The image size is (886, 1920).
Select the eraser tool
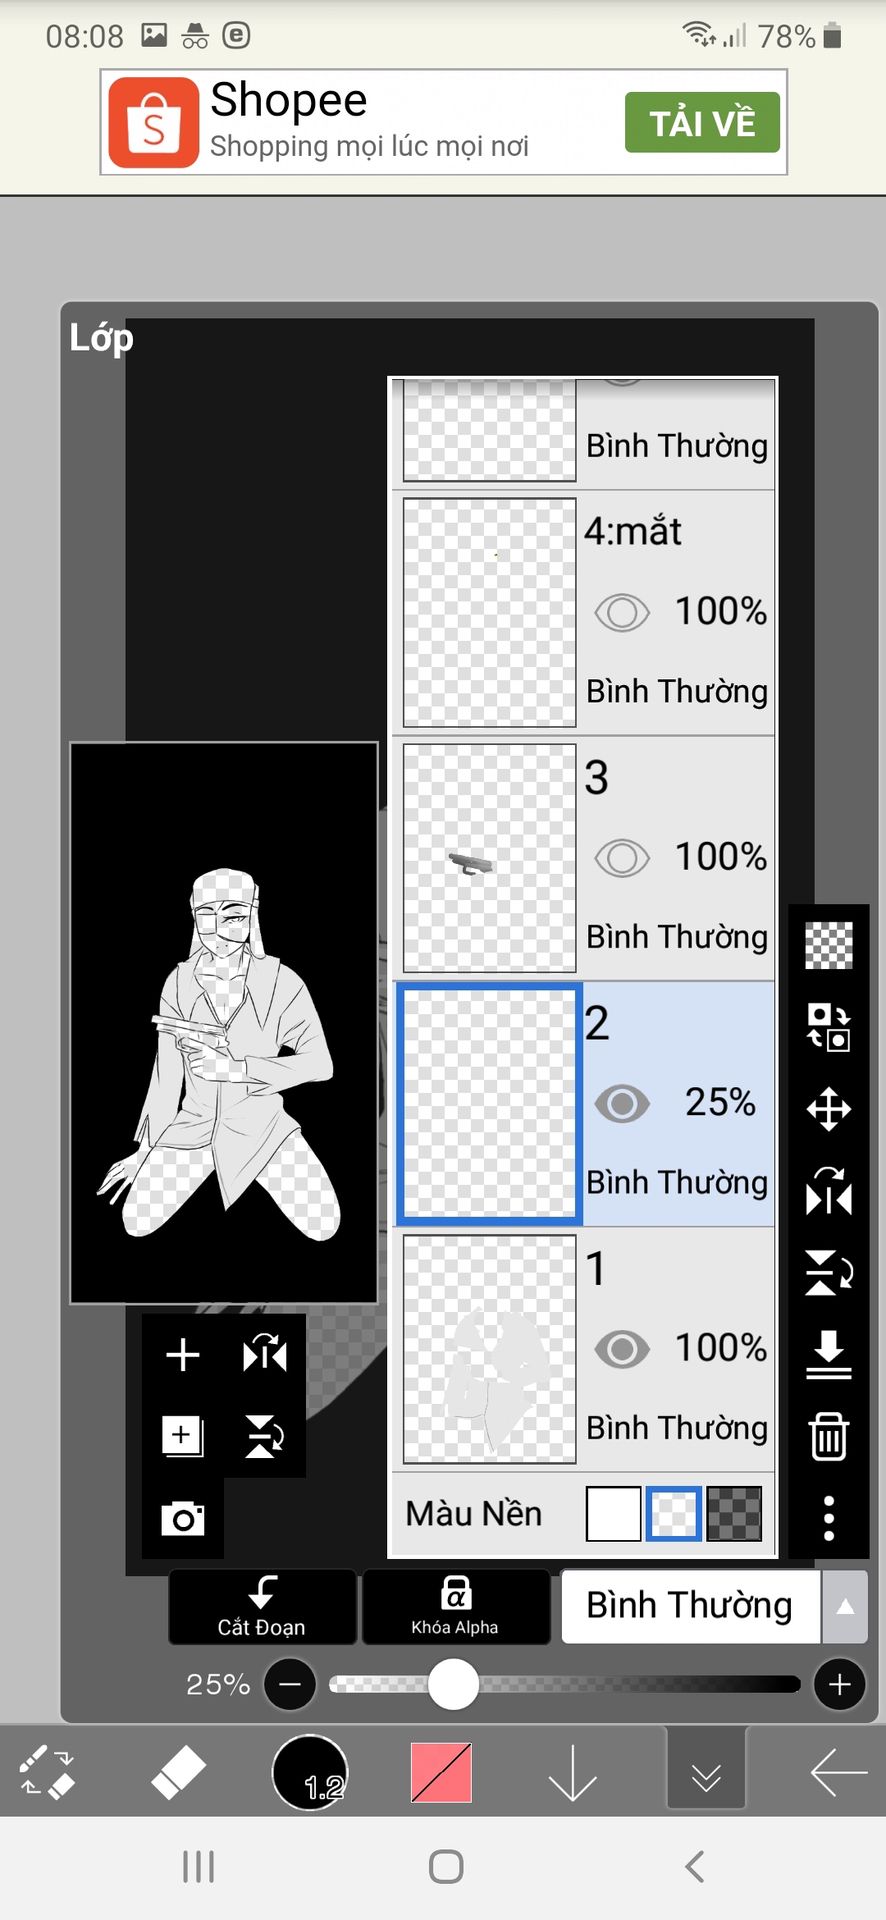(178, 1773)
